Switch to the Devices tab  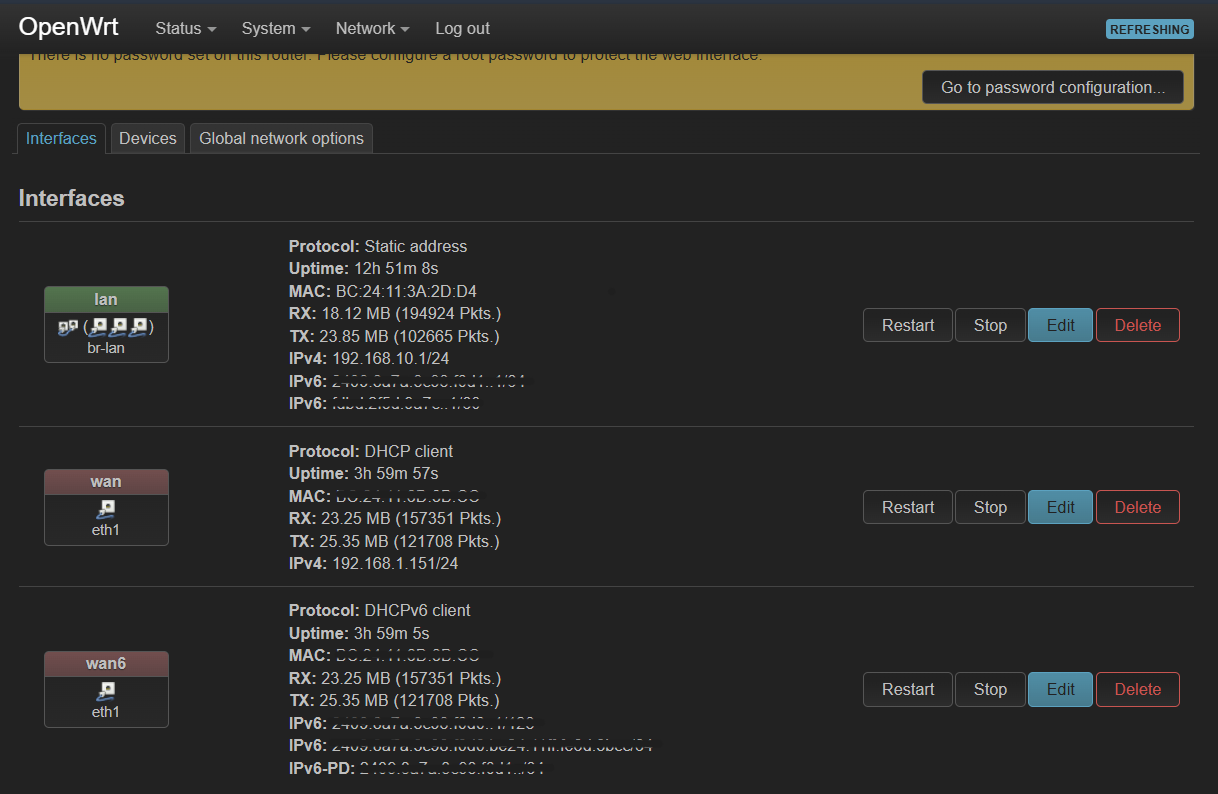(x=147, y=139)
